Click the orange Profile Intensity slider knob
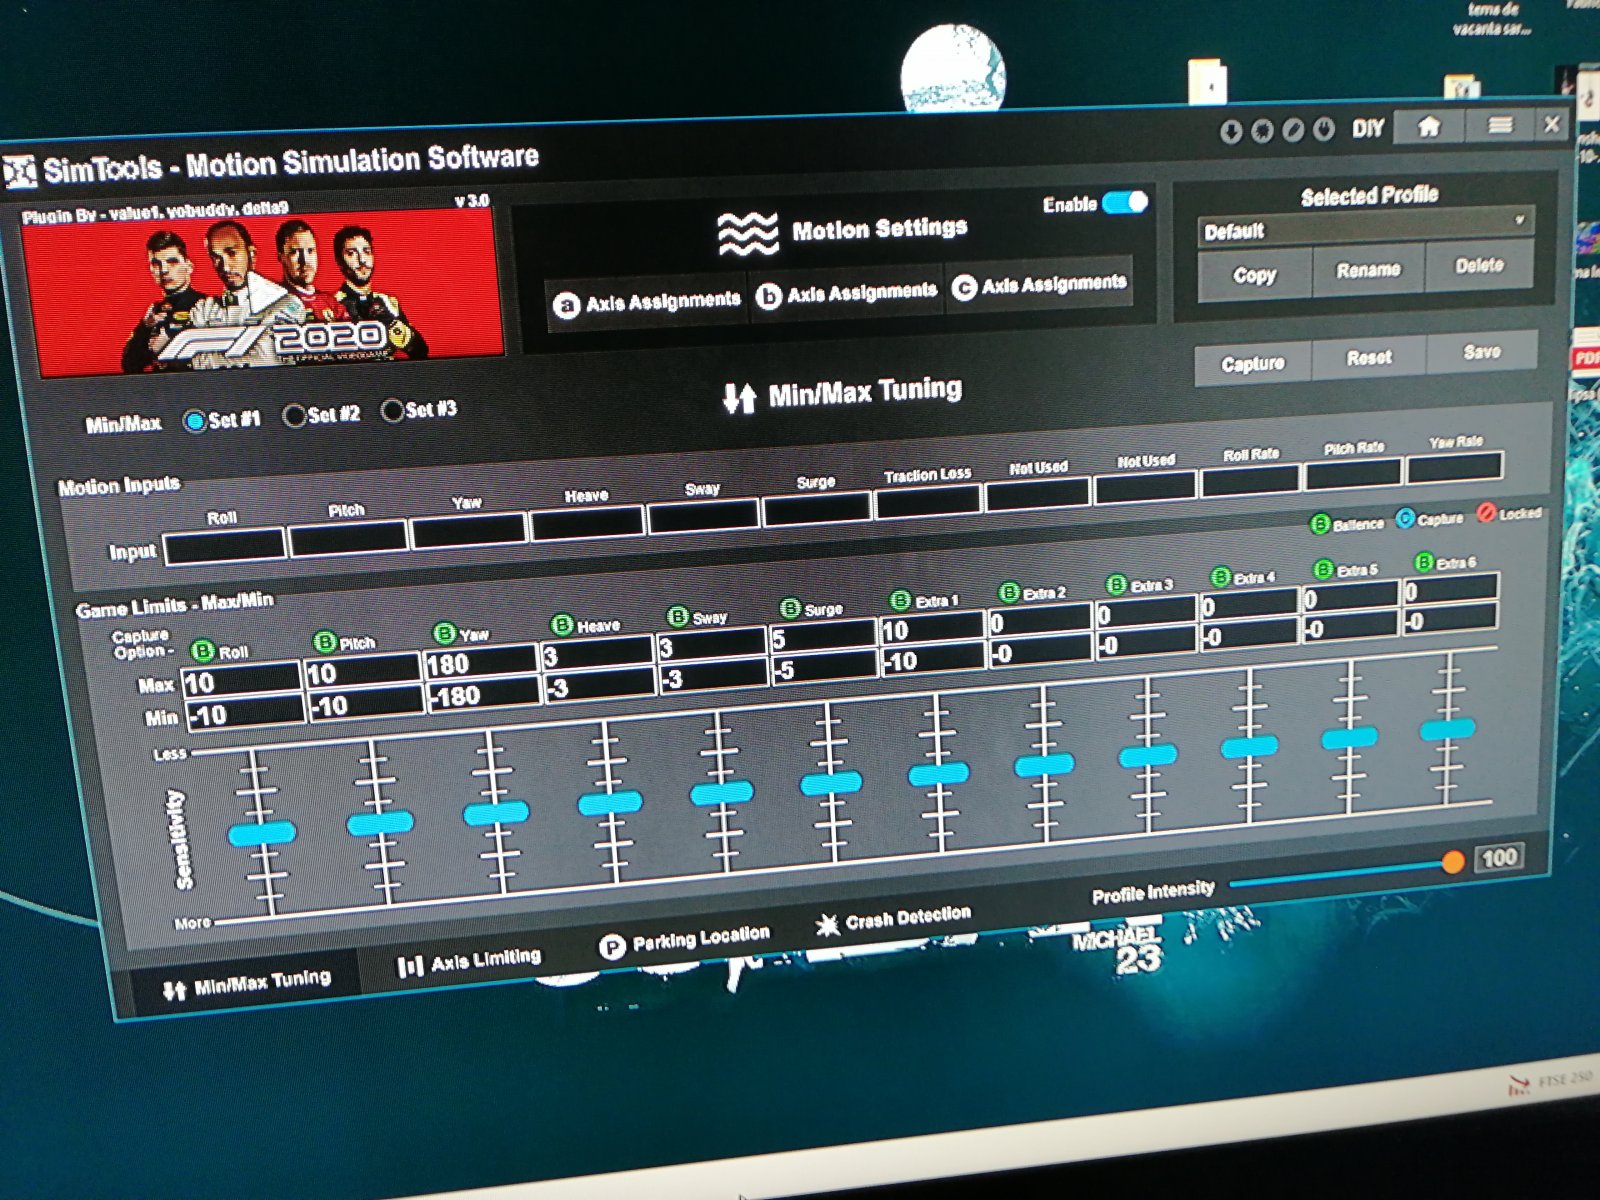 [1452, 862]
